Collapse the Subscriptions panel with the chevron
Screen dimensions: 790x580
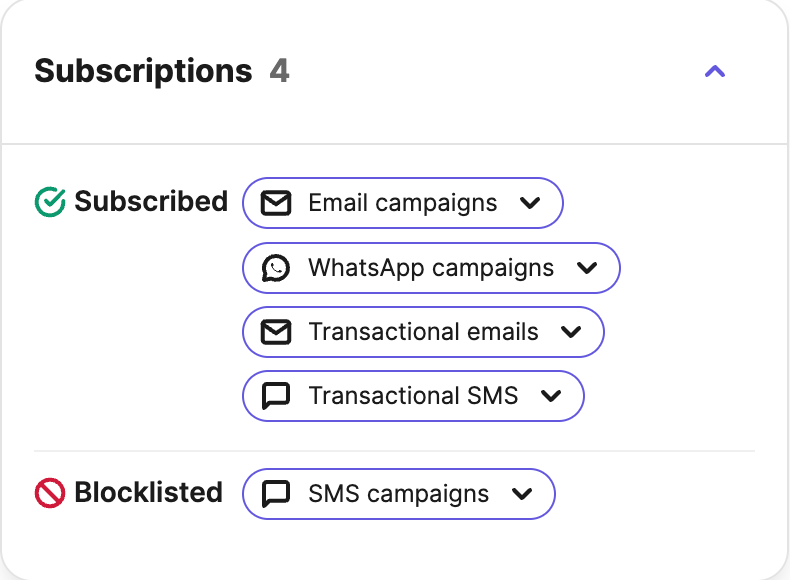click(714, 72)
